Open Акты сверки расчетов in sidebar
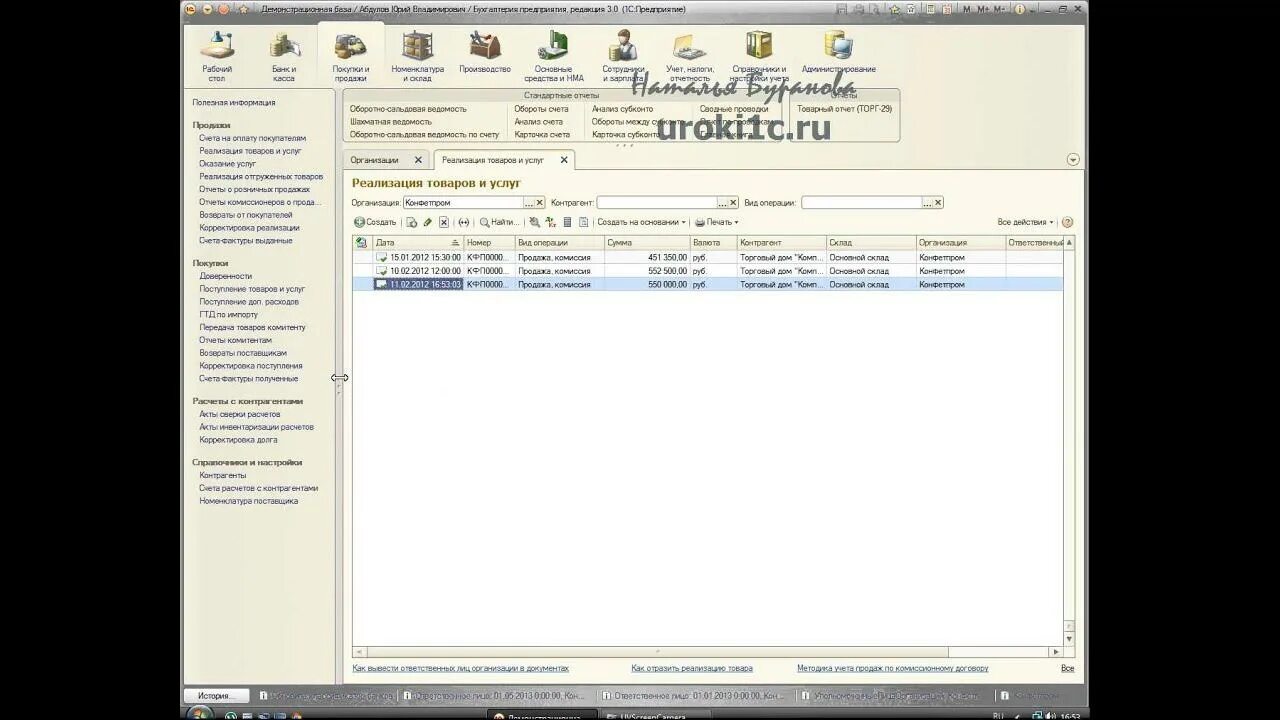The height and width of the screenshot is (720, 1280). tap(239, 414)
